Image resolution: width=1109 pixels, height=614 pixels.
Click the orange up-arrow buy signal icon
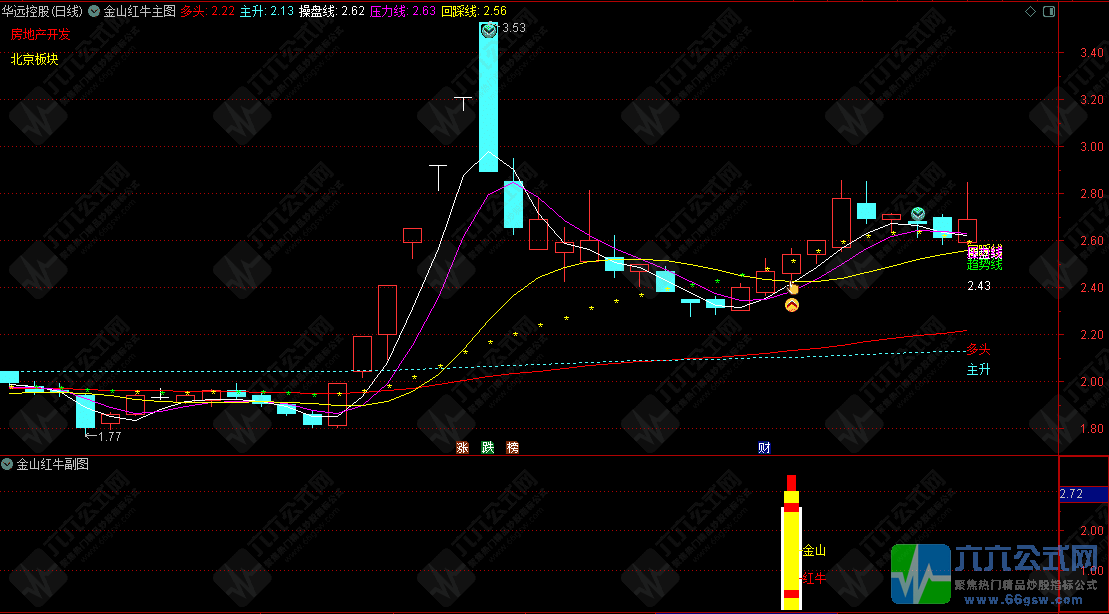tap(792, 306)
